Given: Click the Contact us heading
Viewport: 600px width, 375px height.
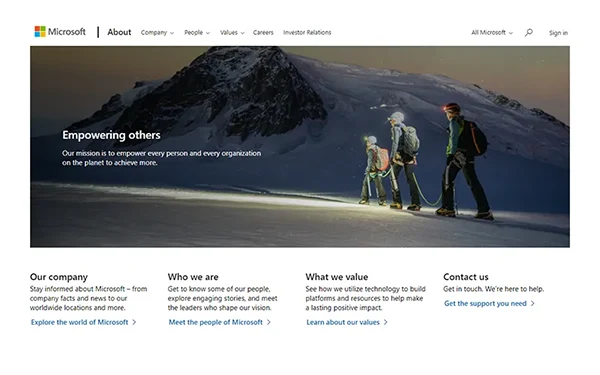Looking at the screenshot, I should 466,277.
